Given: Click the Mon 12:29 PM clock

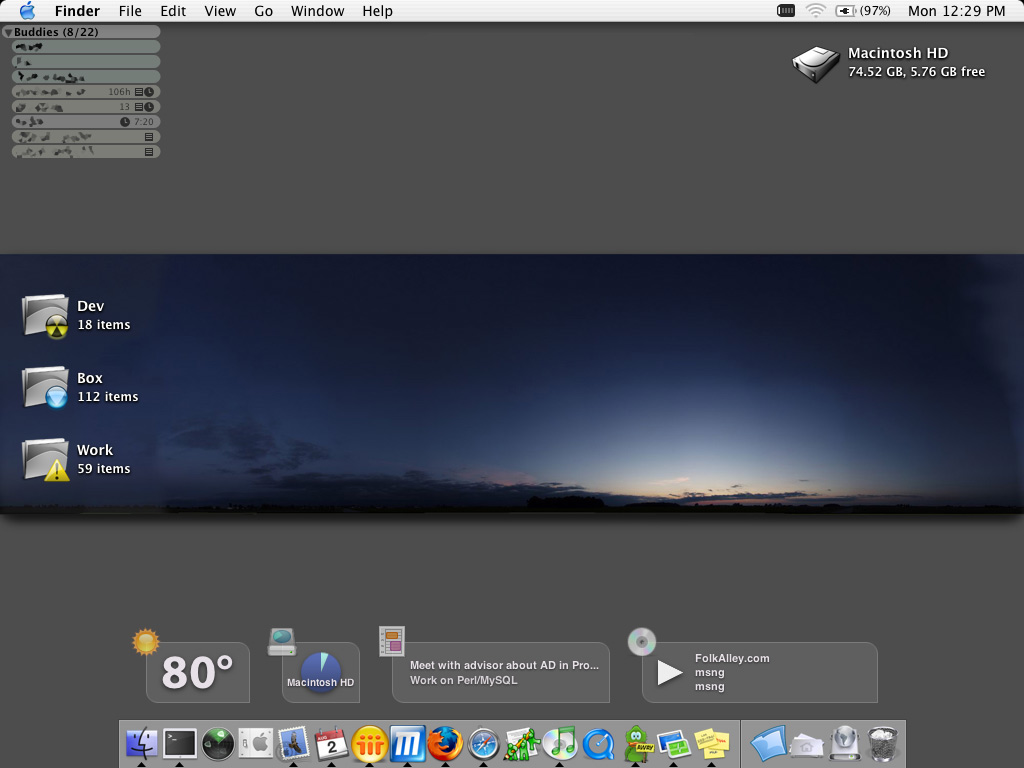Looking at the screenshot, I should click(x=957, y=11).
